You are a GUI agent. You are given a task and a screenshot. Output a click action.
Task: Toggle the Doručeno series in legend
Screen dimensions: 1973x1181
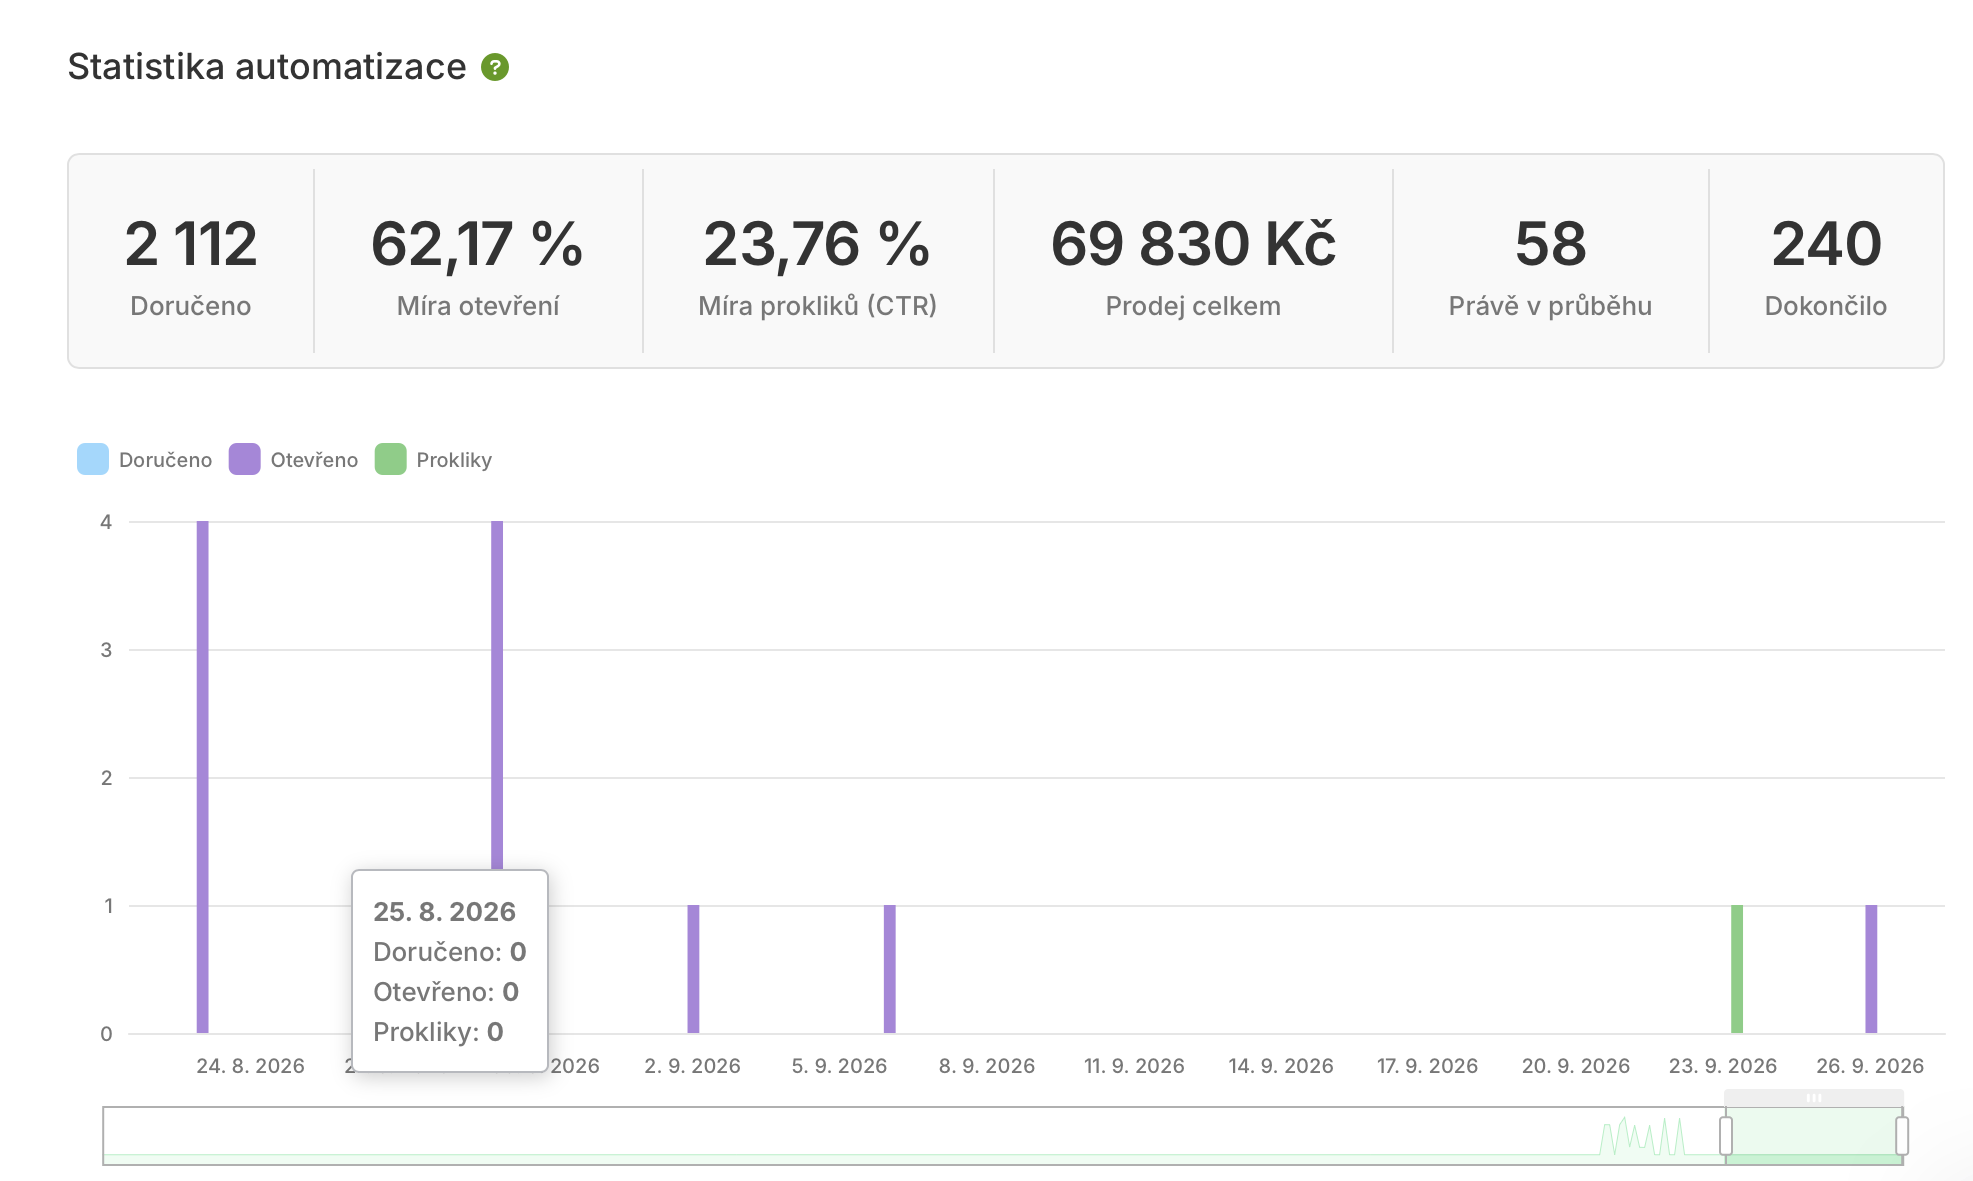click(145, 459)
